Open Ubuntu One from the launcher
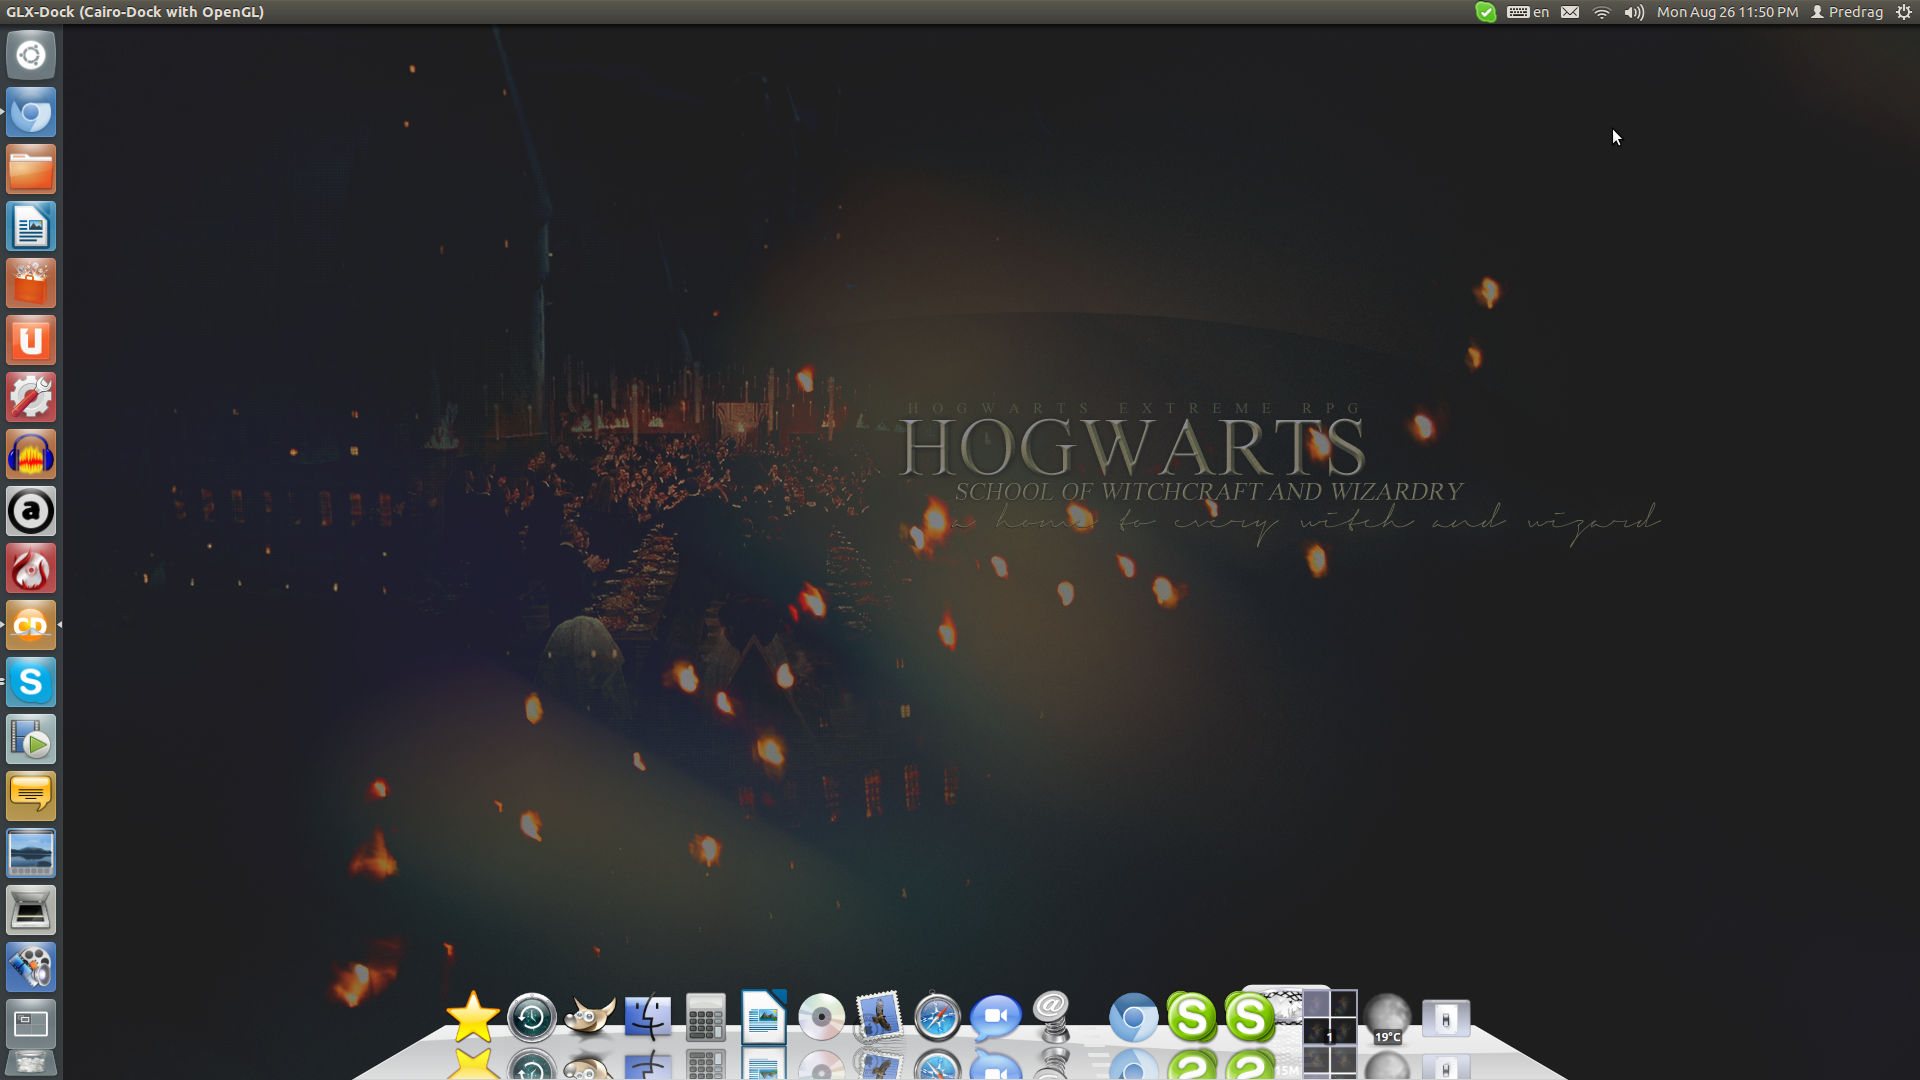Screen dimensions: 1920x1080 (x=31, y=341)
